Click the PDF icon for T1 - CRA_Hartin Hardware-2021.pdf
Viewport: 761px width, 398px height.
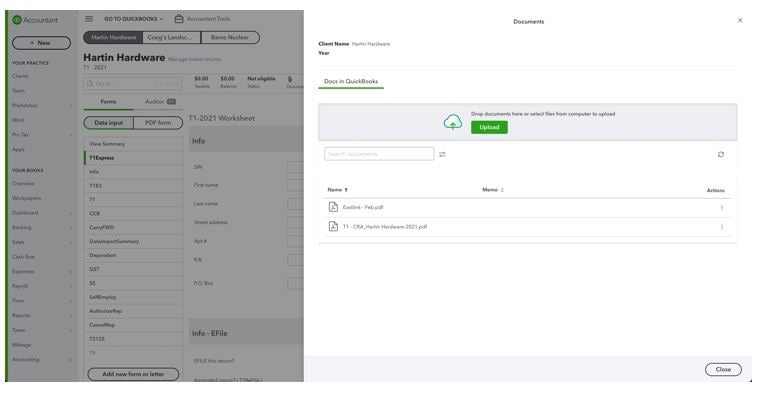(333, 227)
